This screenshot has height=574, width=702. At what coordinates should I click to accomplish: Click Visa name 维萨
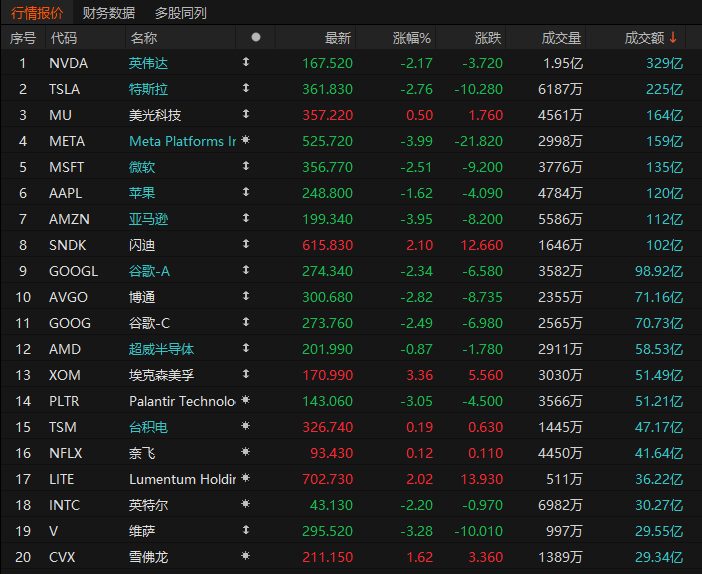(142, 531)
